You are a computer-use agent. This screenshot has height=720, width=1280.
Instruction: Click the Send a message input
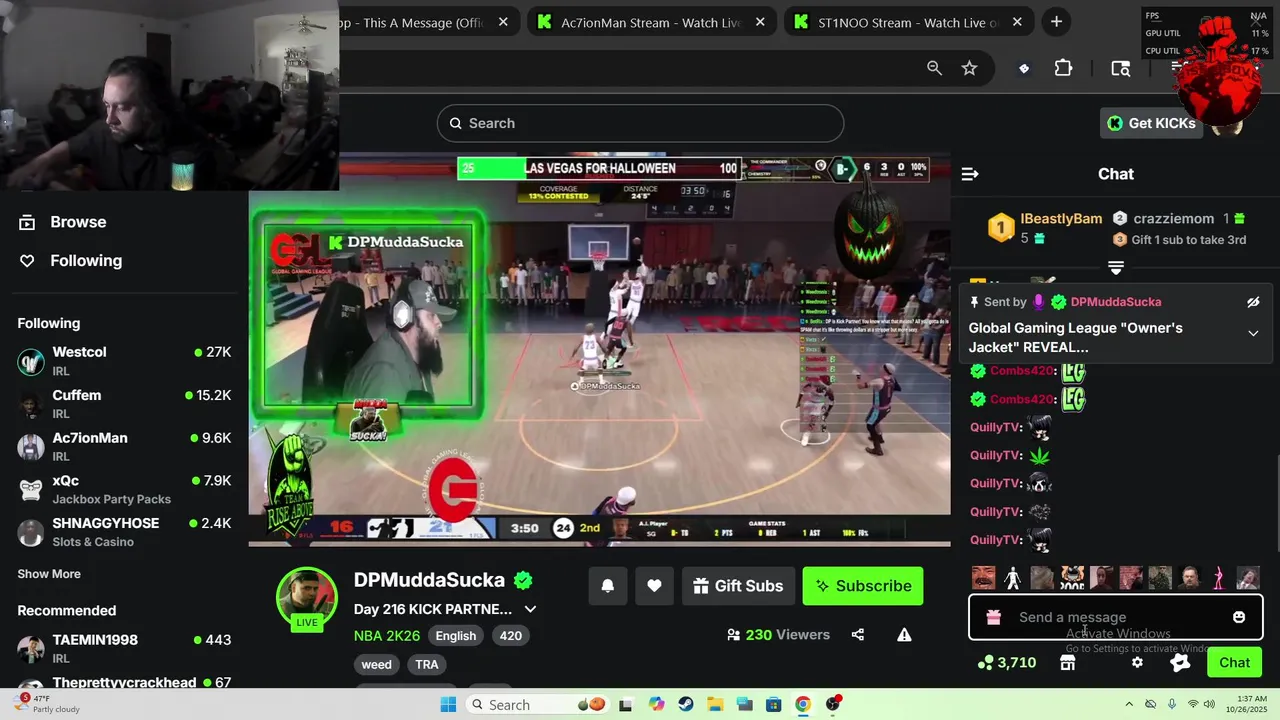click(x=1116, y=617)
